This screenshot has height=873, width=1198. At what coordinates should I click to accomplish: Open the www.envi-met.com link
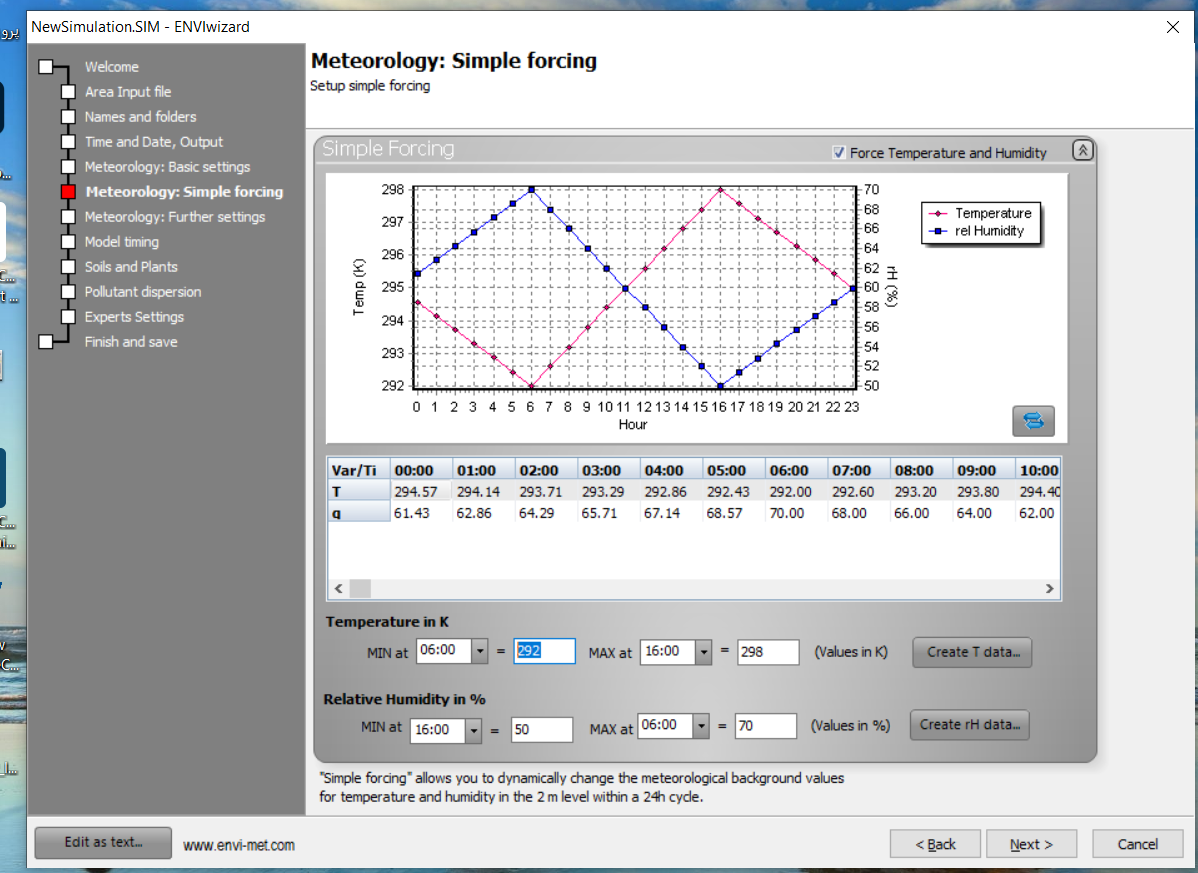pyautogui.click(x=239, y=846)
